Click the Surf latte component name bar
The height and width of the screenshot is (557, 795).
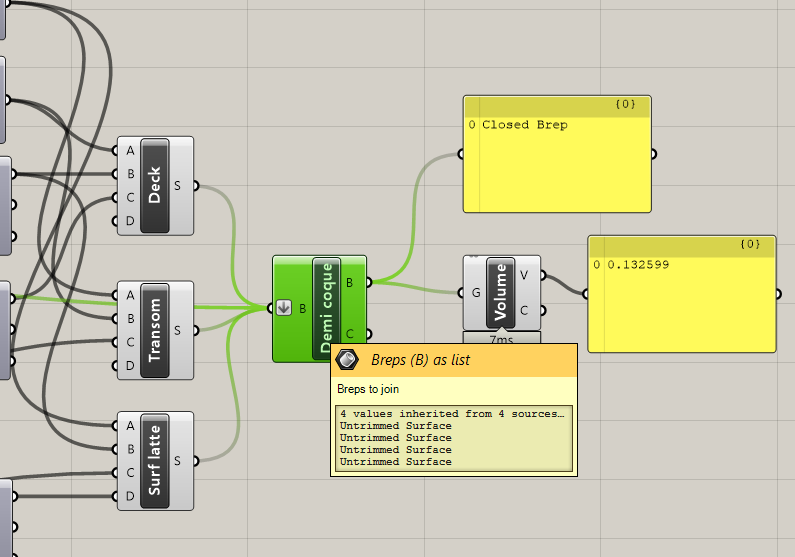[x=155, y=461]
